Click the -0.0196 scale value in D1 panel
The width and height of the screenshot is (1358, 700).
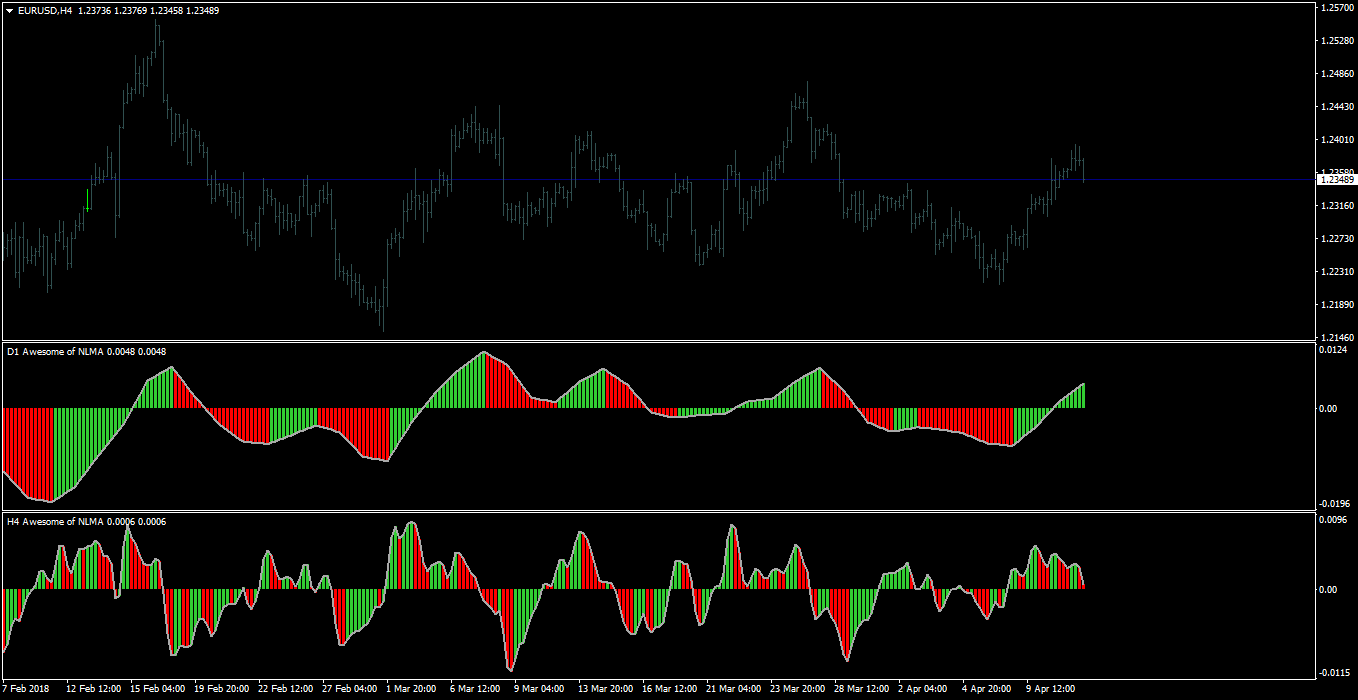(1337, 504)
